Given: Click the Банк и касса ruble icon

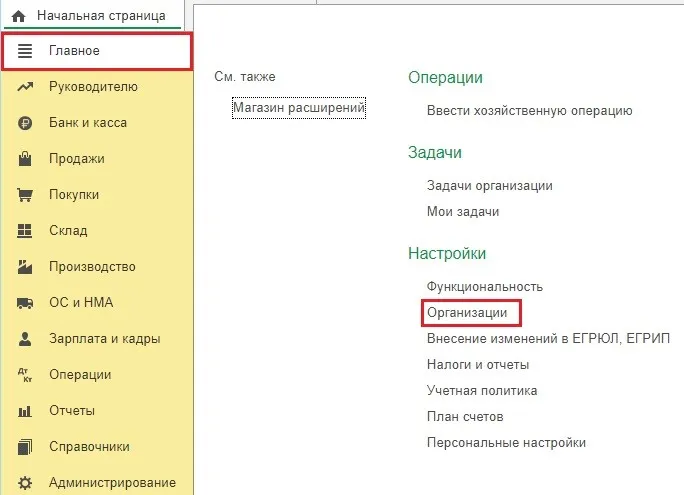Looking at the screenshot, I should click(25, 123).
